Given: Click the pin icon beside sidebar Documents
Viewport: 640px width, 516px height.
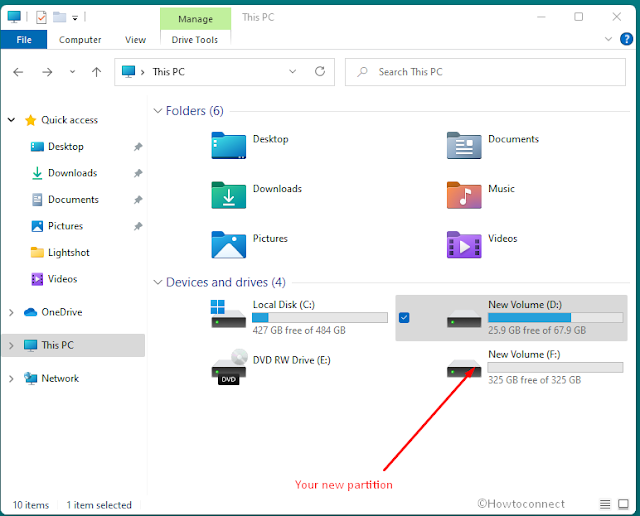Looking at the screenshot, I should coord(138,200).
